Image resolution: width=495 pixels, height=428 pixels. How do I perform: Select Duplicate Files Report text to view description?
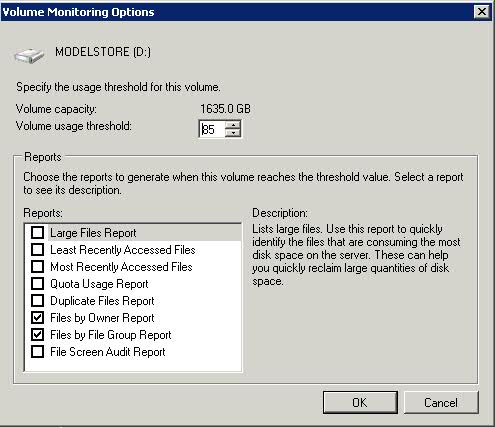pos(102,301)
